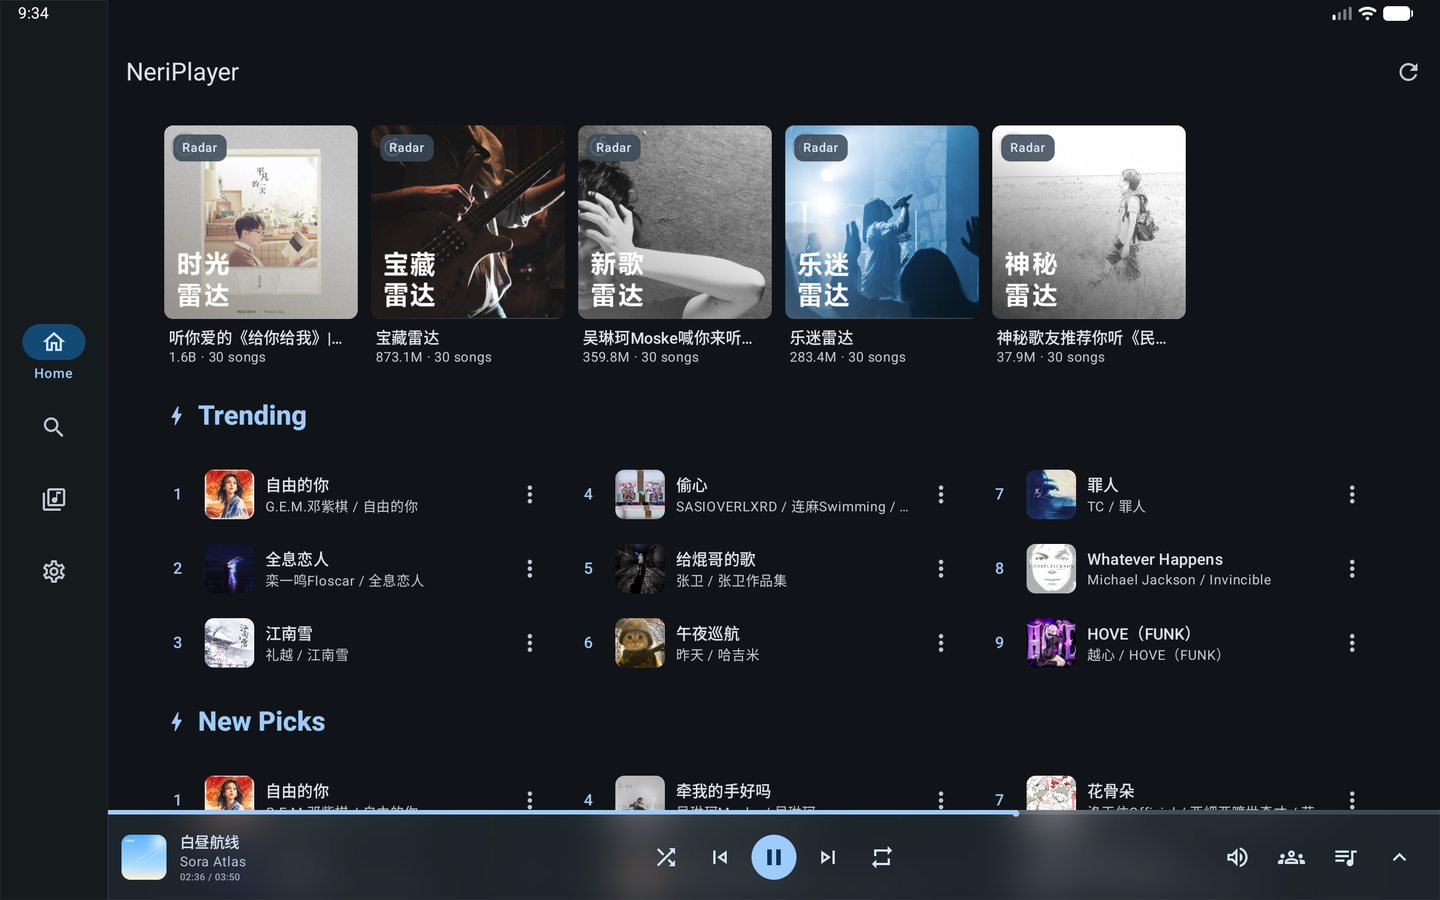Go to the Home tab
This screenshot has height=900, width=1440.
(54, 353)
